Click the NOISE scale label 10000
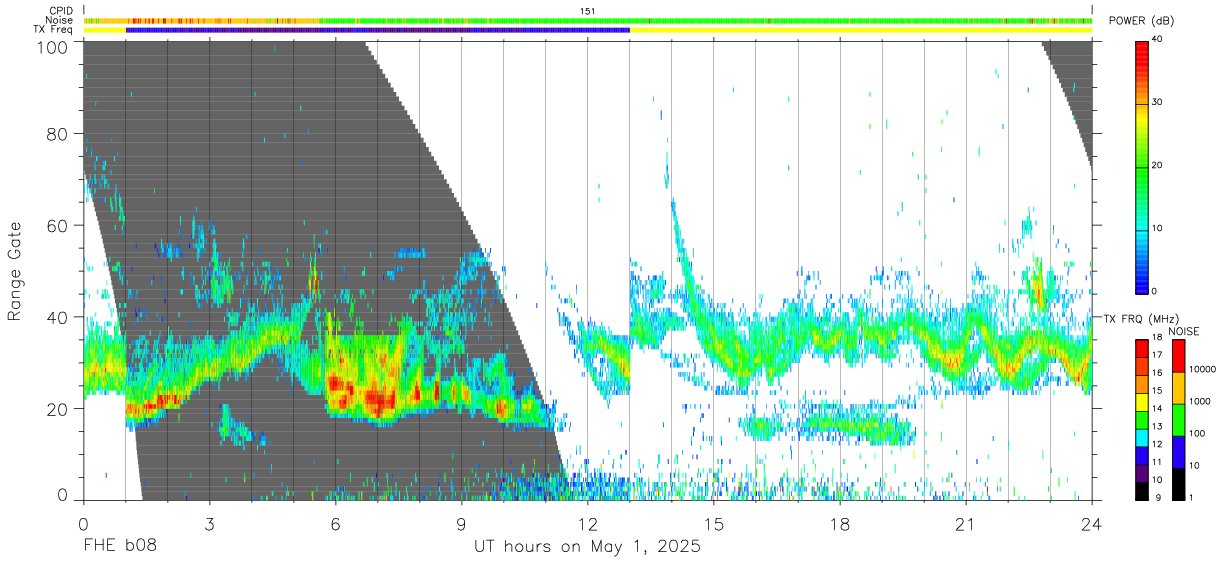 click(x=1203, y=369)
